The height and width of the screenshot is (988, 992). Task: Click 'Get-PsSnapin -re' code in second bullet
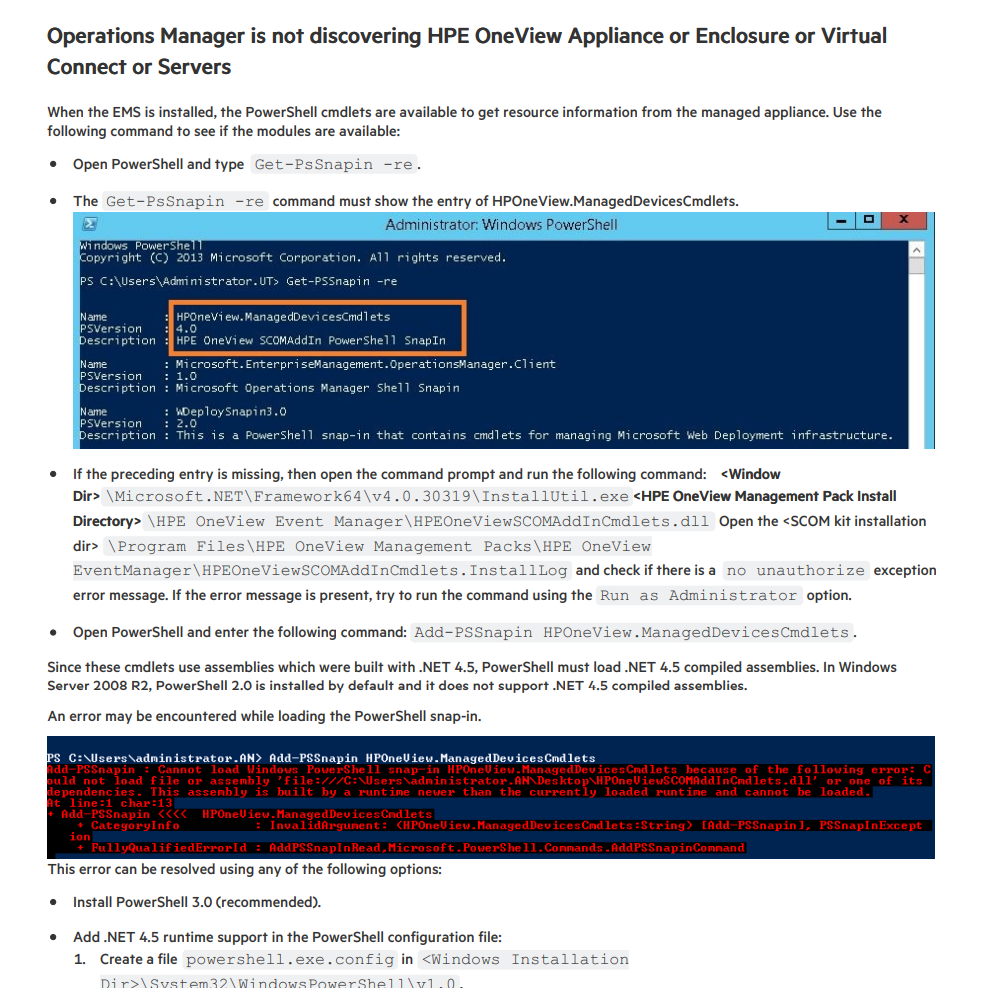coord(185,201)
